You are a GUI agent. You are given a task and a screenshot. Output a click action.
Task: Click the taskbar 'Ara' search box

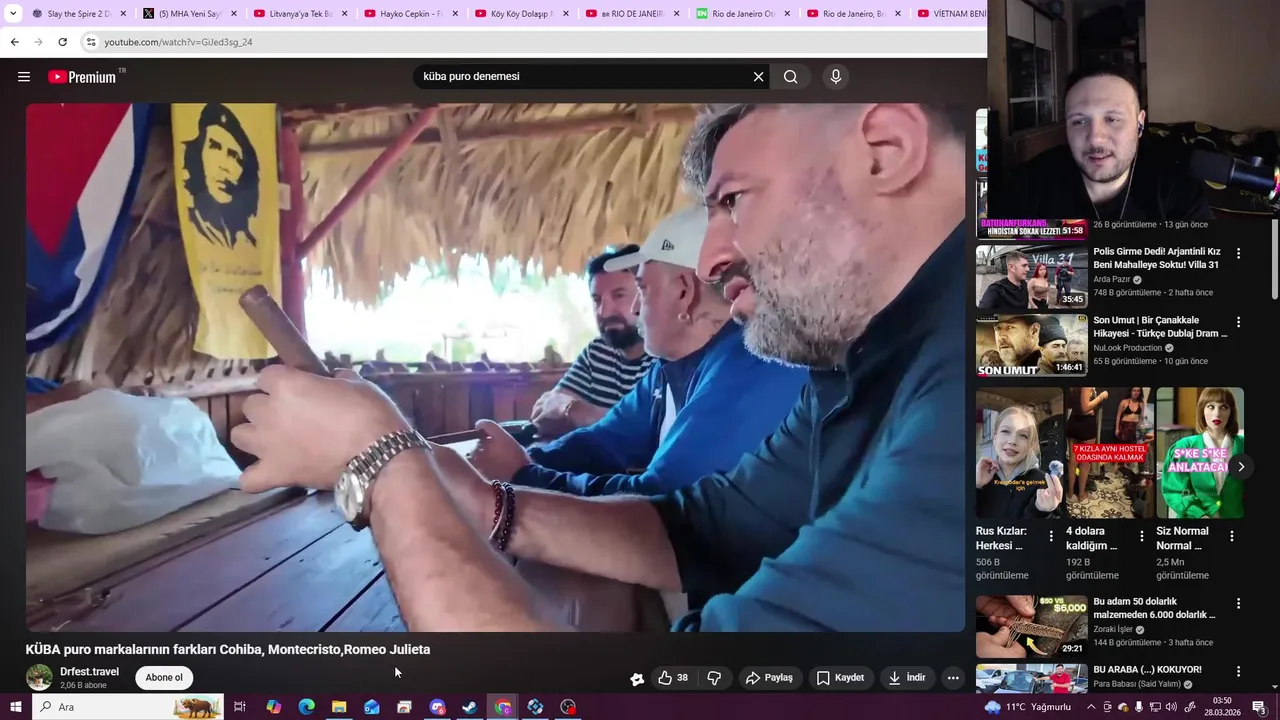point(129,707)
